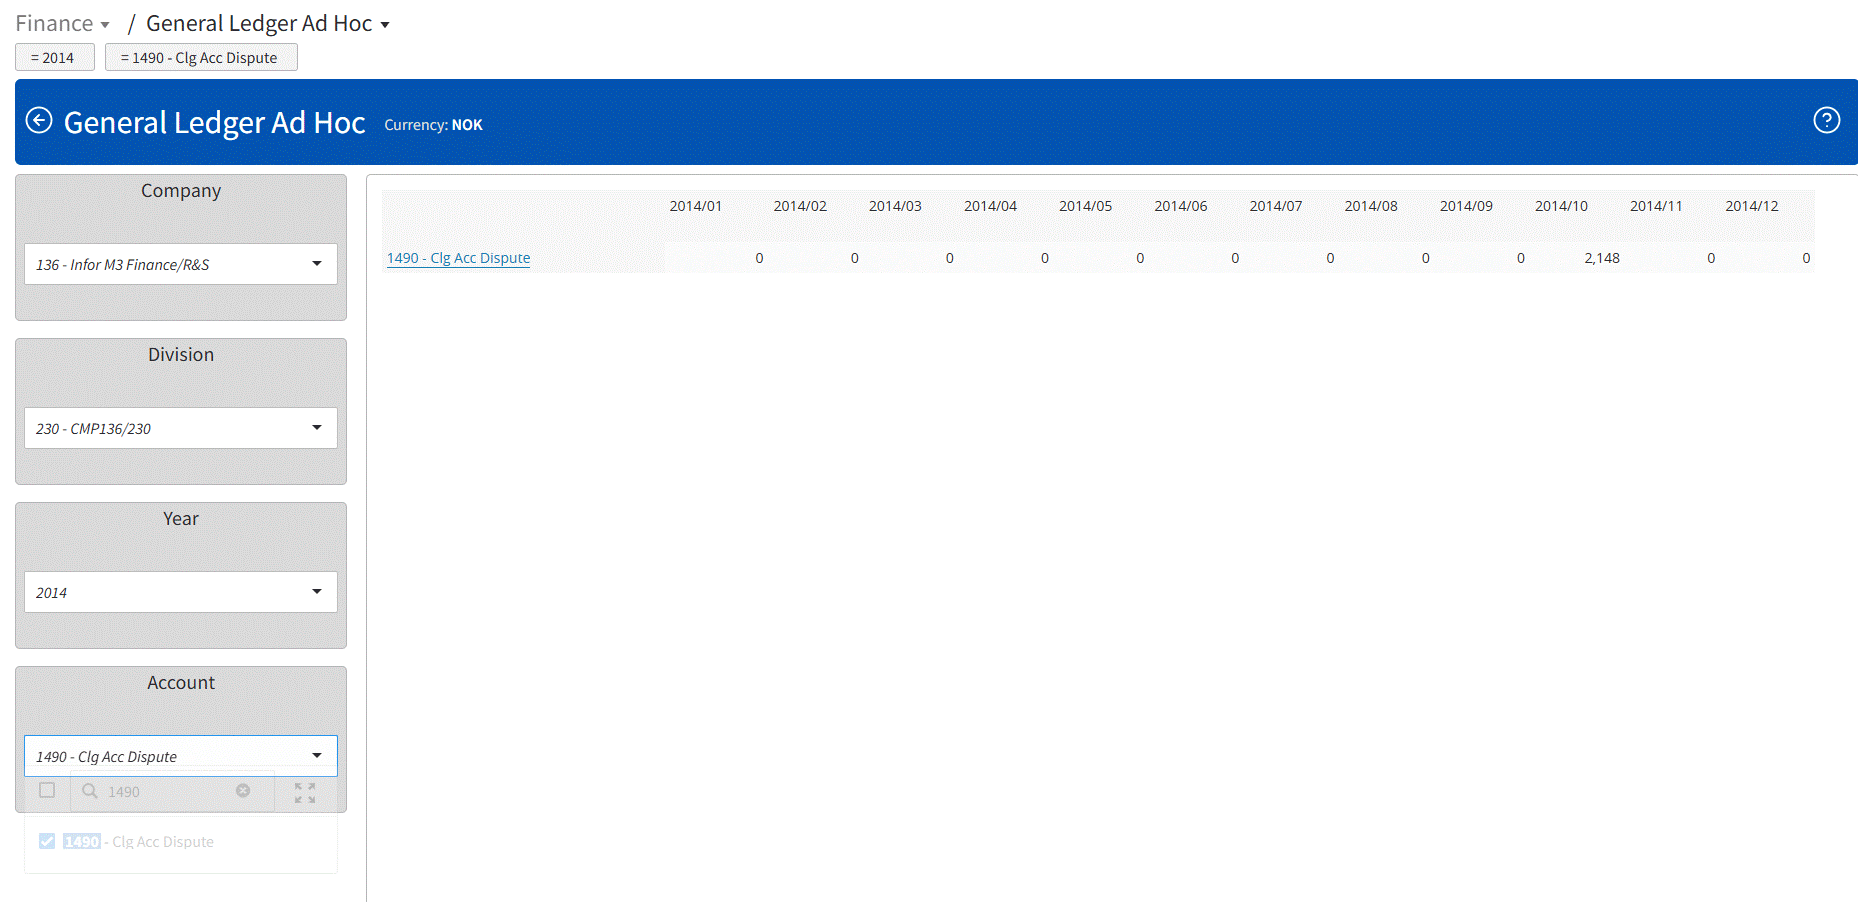Click the magnifier icon in the Account search
Image resolution: width=1858 pixels, height=902 pixels.
(x=89, y=791)
